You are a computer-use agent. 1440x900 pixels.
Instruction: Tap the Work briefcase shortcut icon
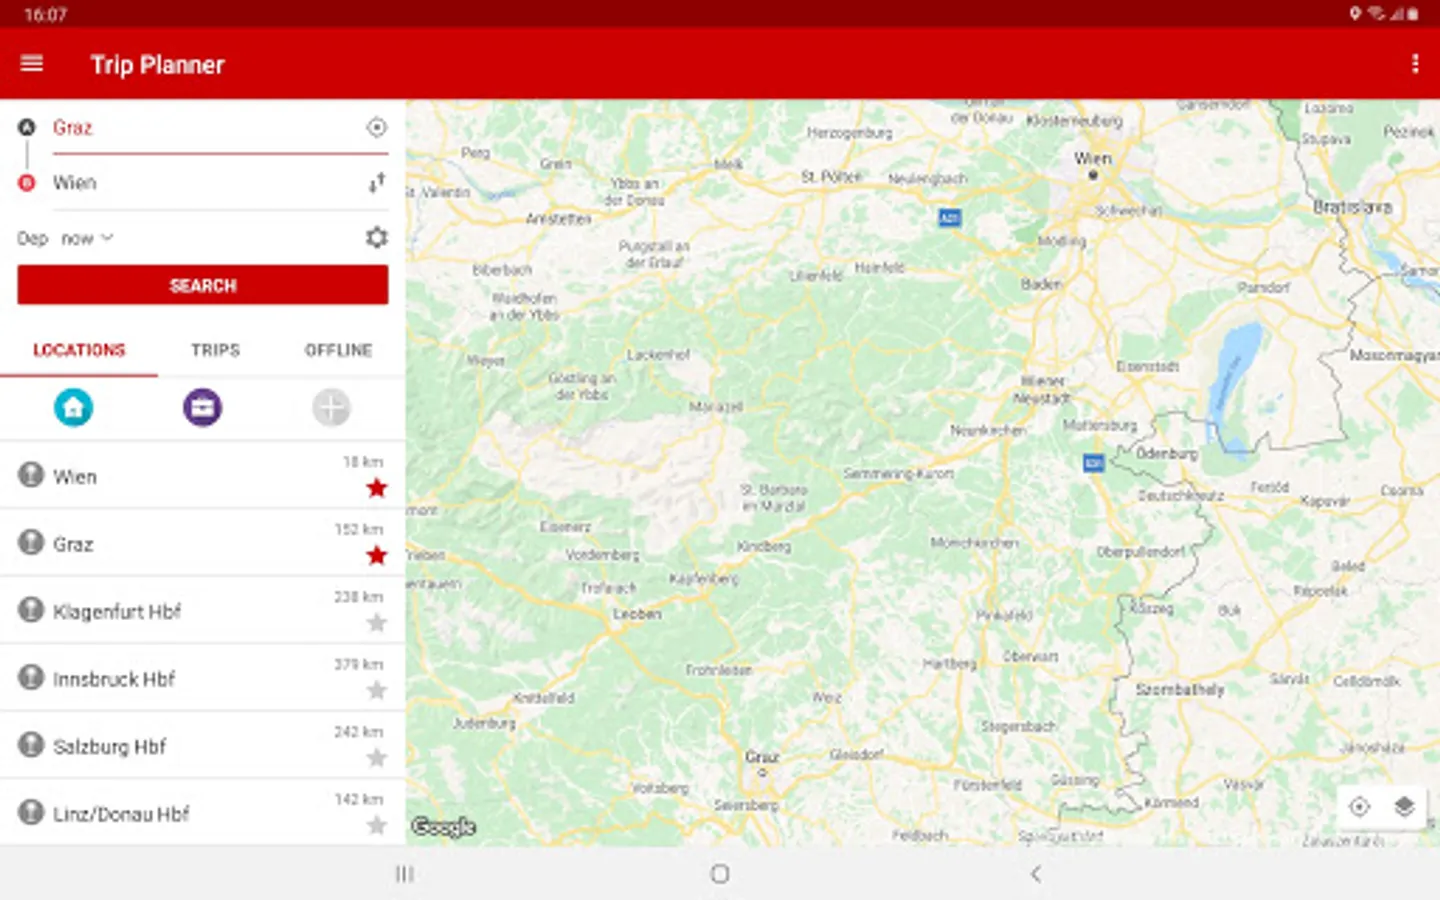click(x=202, y=408)
